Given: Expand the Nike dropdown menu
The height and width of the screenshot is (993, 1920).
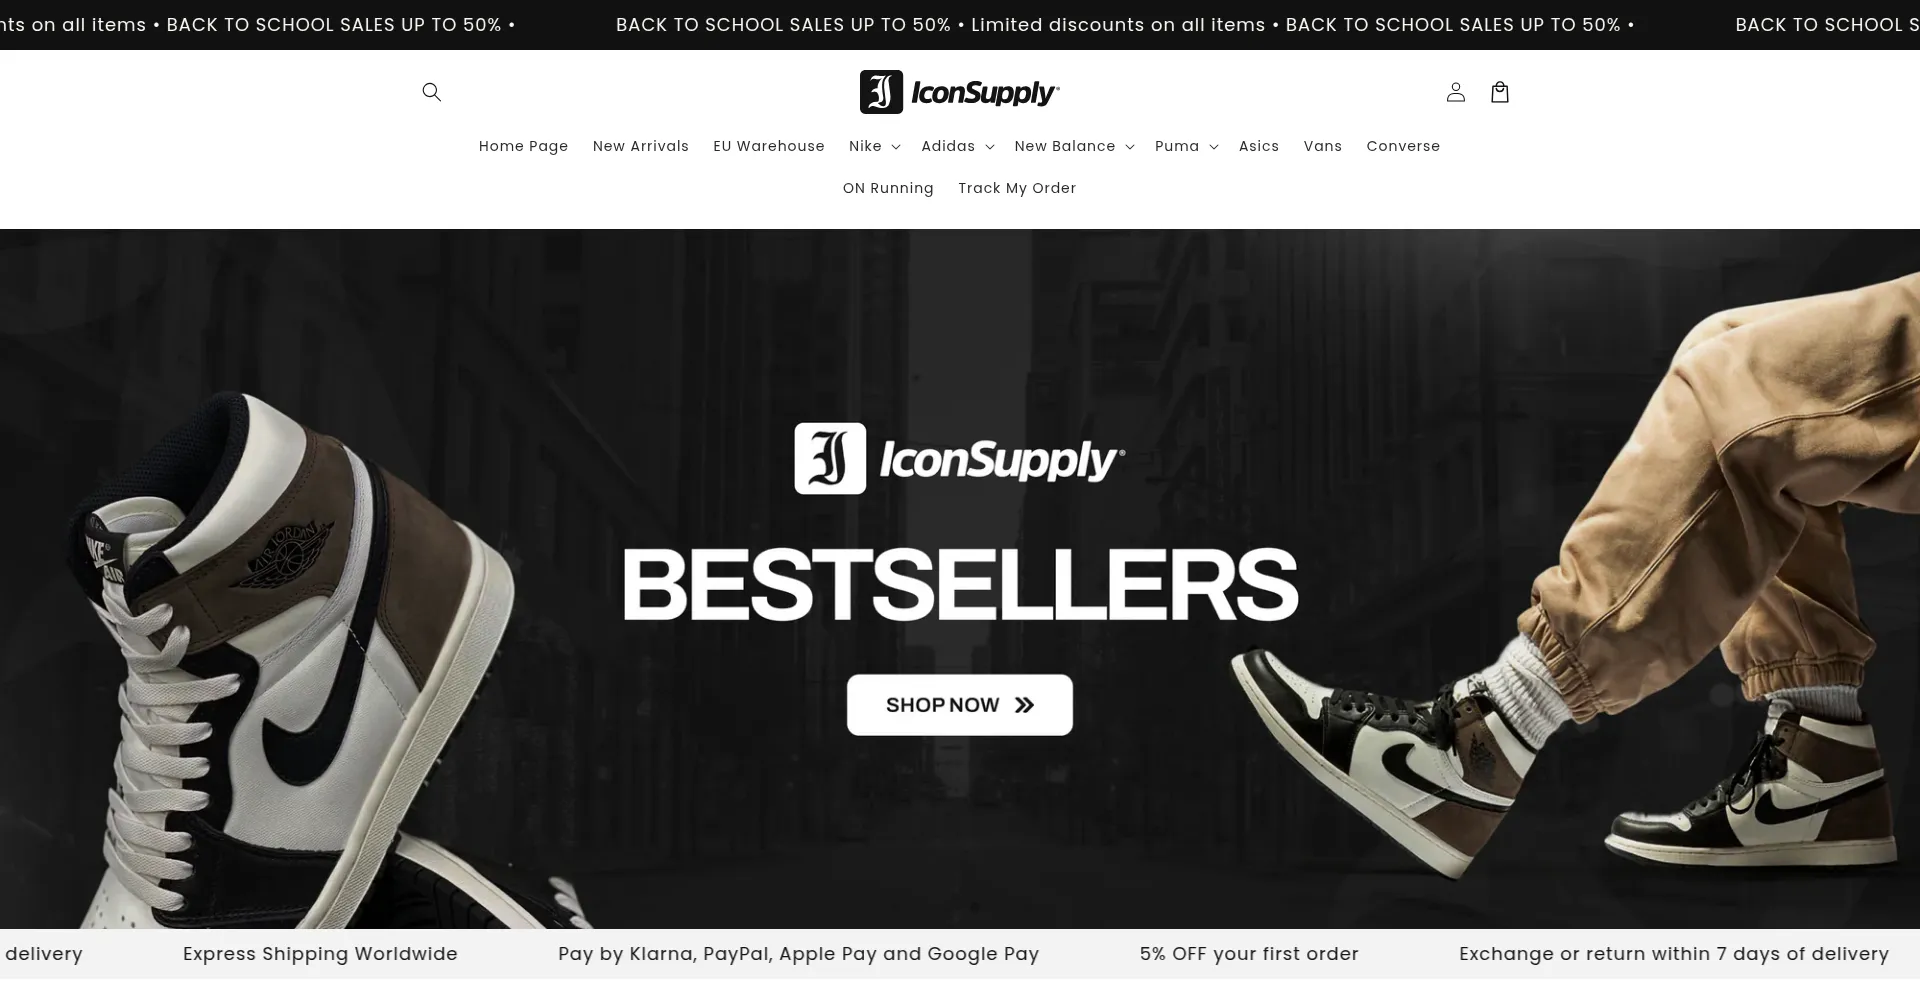Looking at the screenshot, I should (x=874, y=146).
